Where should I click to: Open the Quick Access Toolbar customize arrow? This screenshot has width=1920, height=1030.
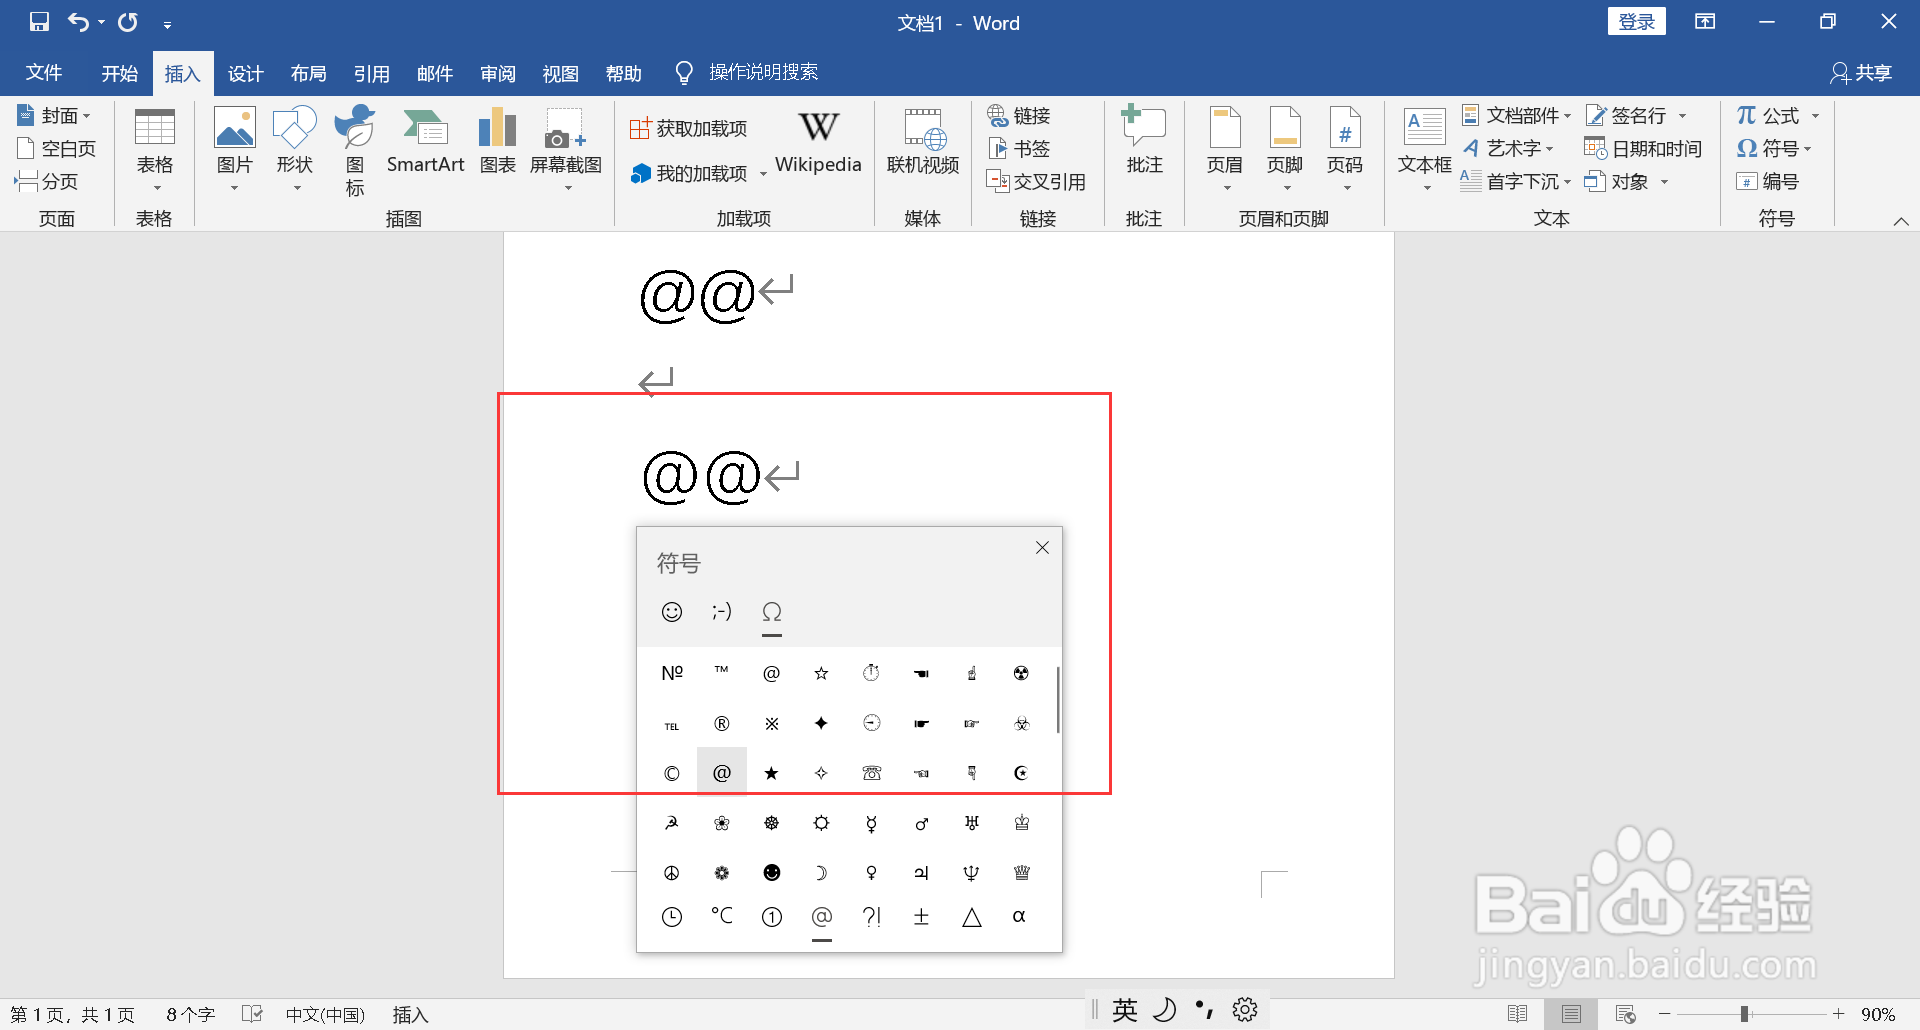pyautogui.click(x=167, y=24)
